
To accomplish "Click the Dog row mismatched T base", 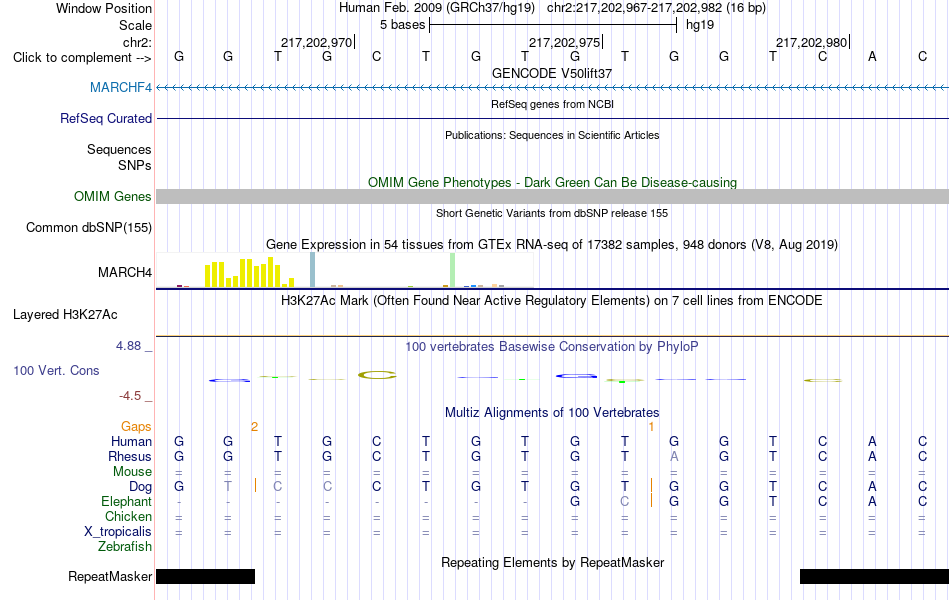I will point(228,487).
